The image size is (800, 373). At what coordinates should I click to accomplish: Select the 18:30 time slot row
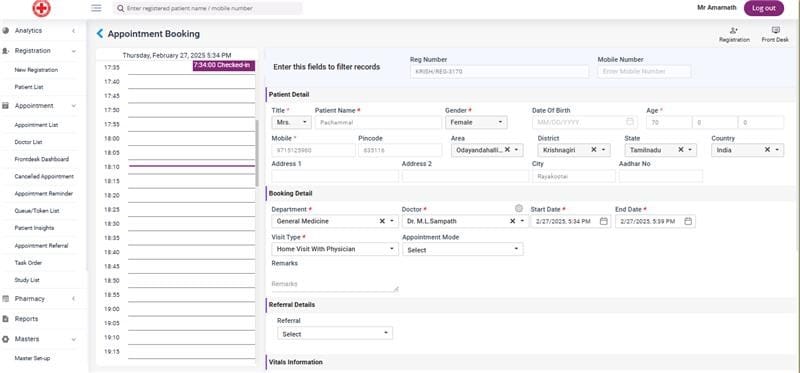click(191, 224)
